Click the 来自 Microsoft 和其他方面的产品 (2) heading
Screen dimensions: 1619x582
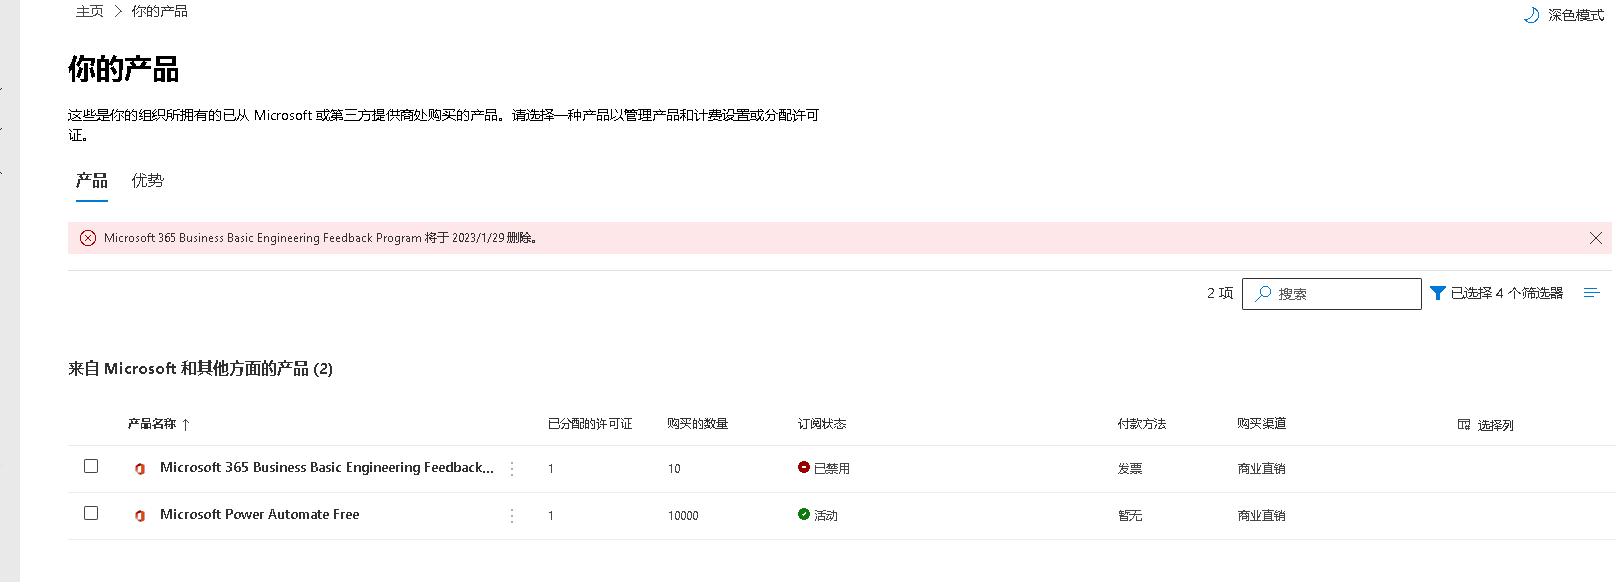pos(200,369)
